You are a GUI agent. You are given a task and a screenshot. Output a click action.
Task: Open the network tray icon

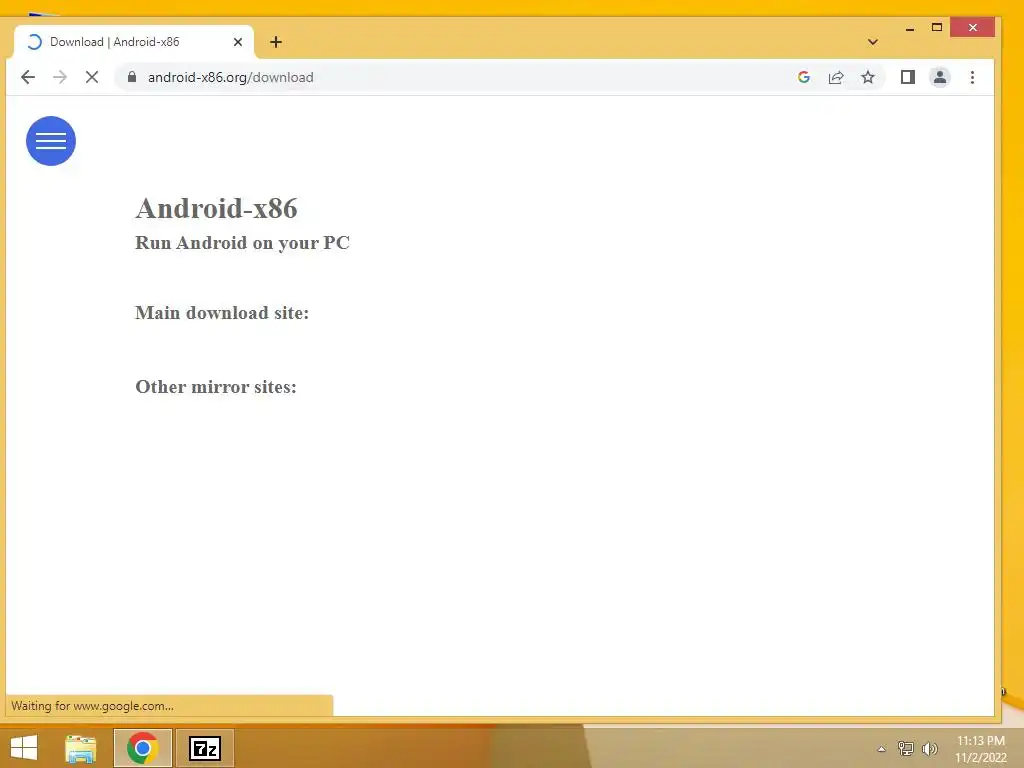[x=906, y=748]
